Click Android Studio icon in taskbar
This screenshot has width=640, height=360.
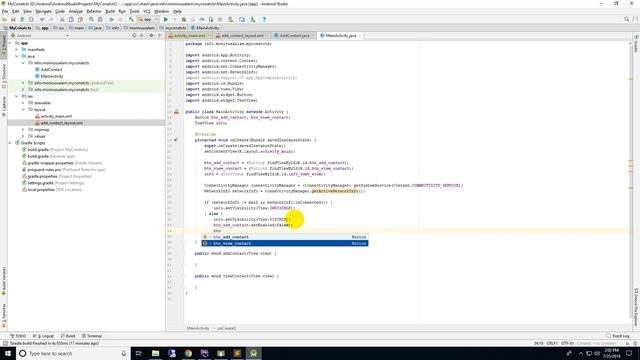coord(253,353)
